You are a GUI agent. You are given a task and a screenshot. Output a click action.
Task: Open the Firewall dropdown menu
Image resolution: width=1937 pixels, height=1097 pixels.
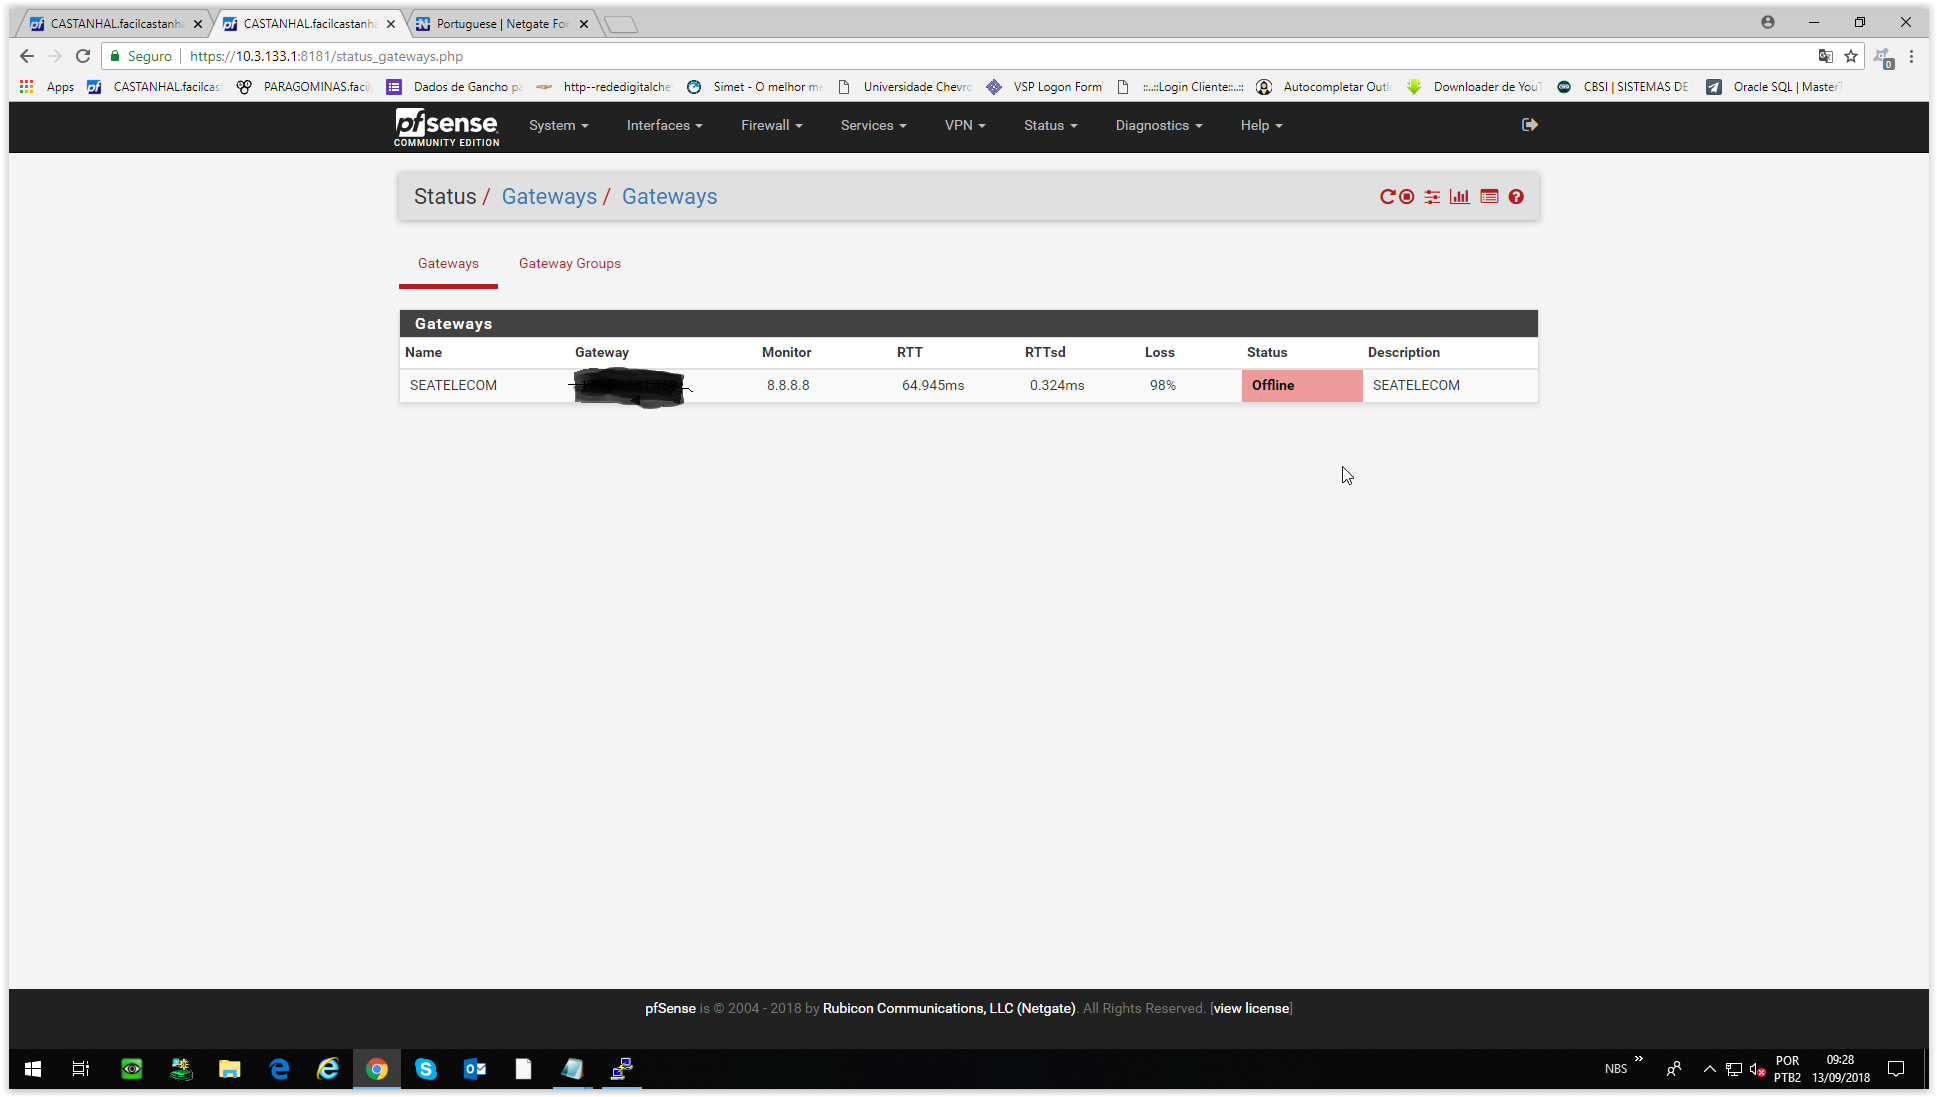(771, 125)
